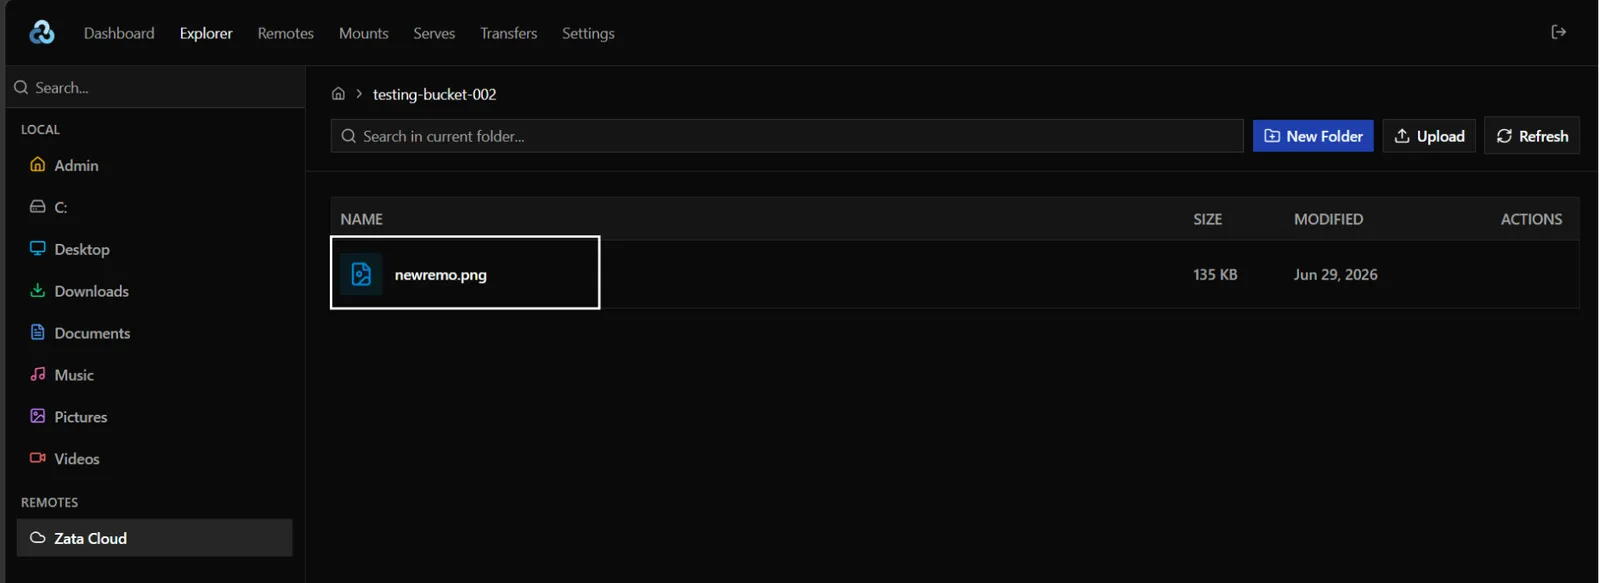
Task: Focus Search in current folder field
Action: (x=787, y=136)
